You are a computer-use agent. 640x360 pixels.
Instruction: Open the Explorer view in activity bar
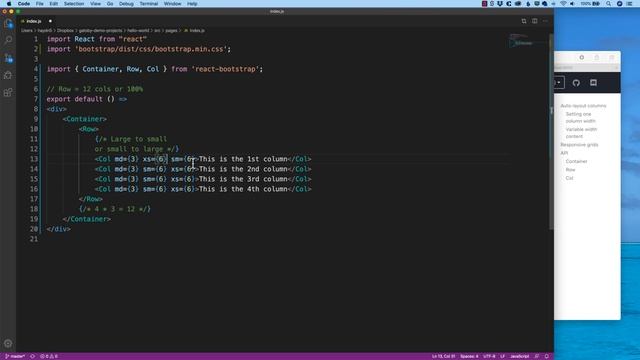coord(8,23)
